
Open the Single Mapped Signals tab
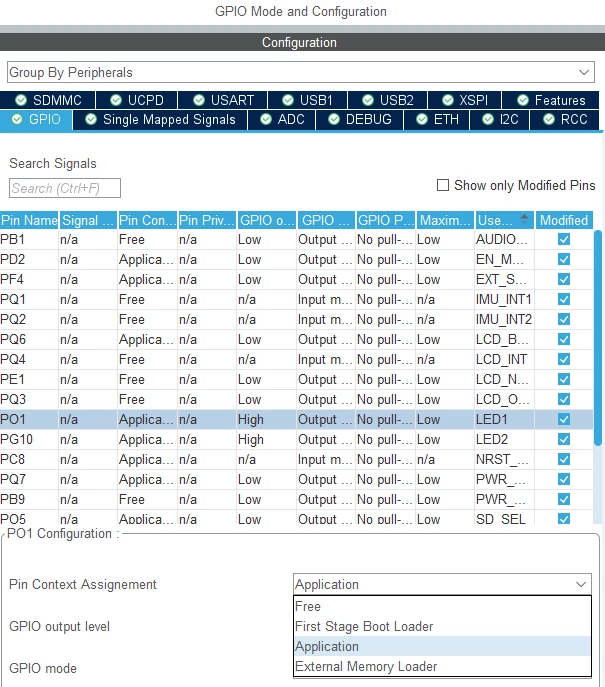160,120
